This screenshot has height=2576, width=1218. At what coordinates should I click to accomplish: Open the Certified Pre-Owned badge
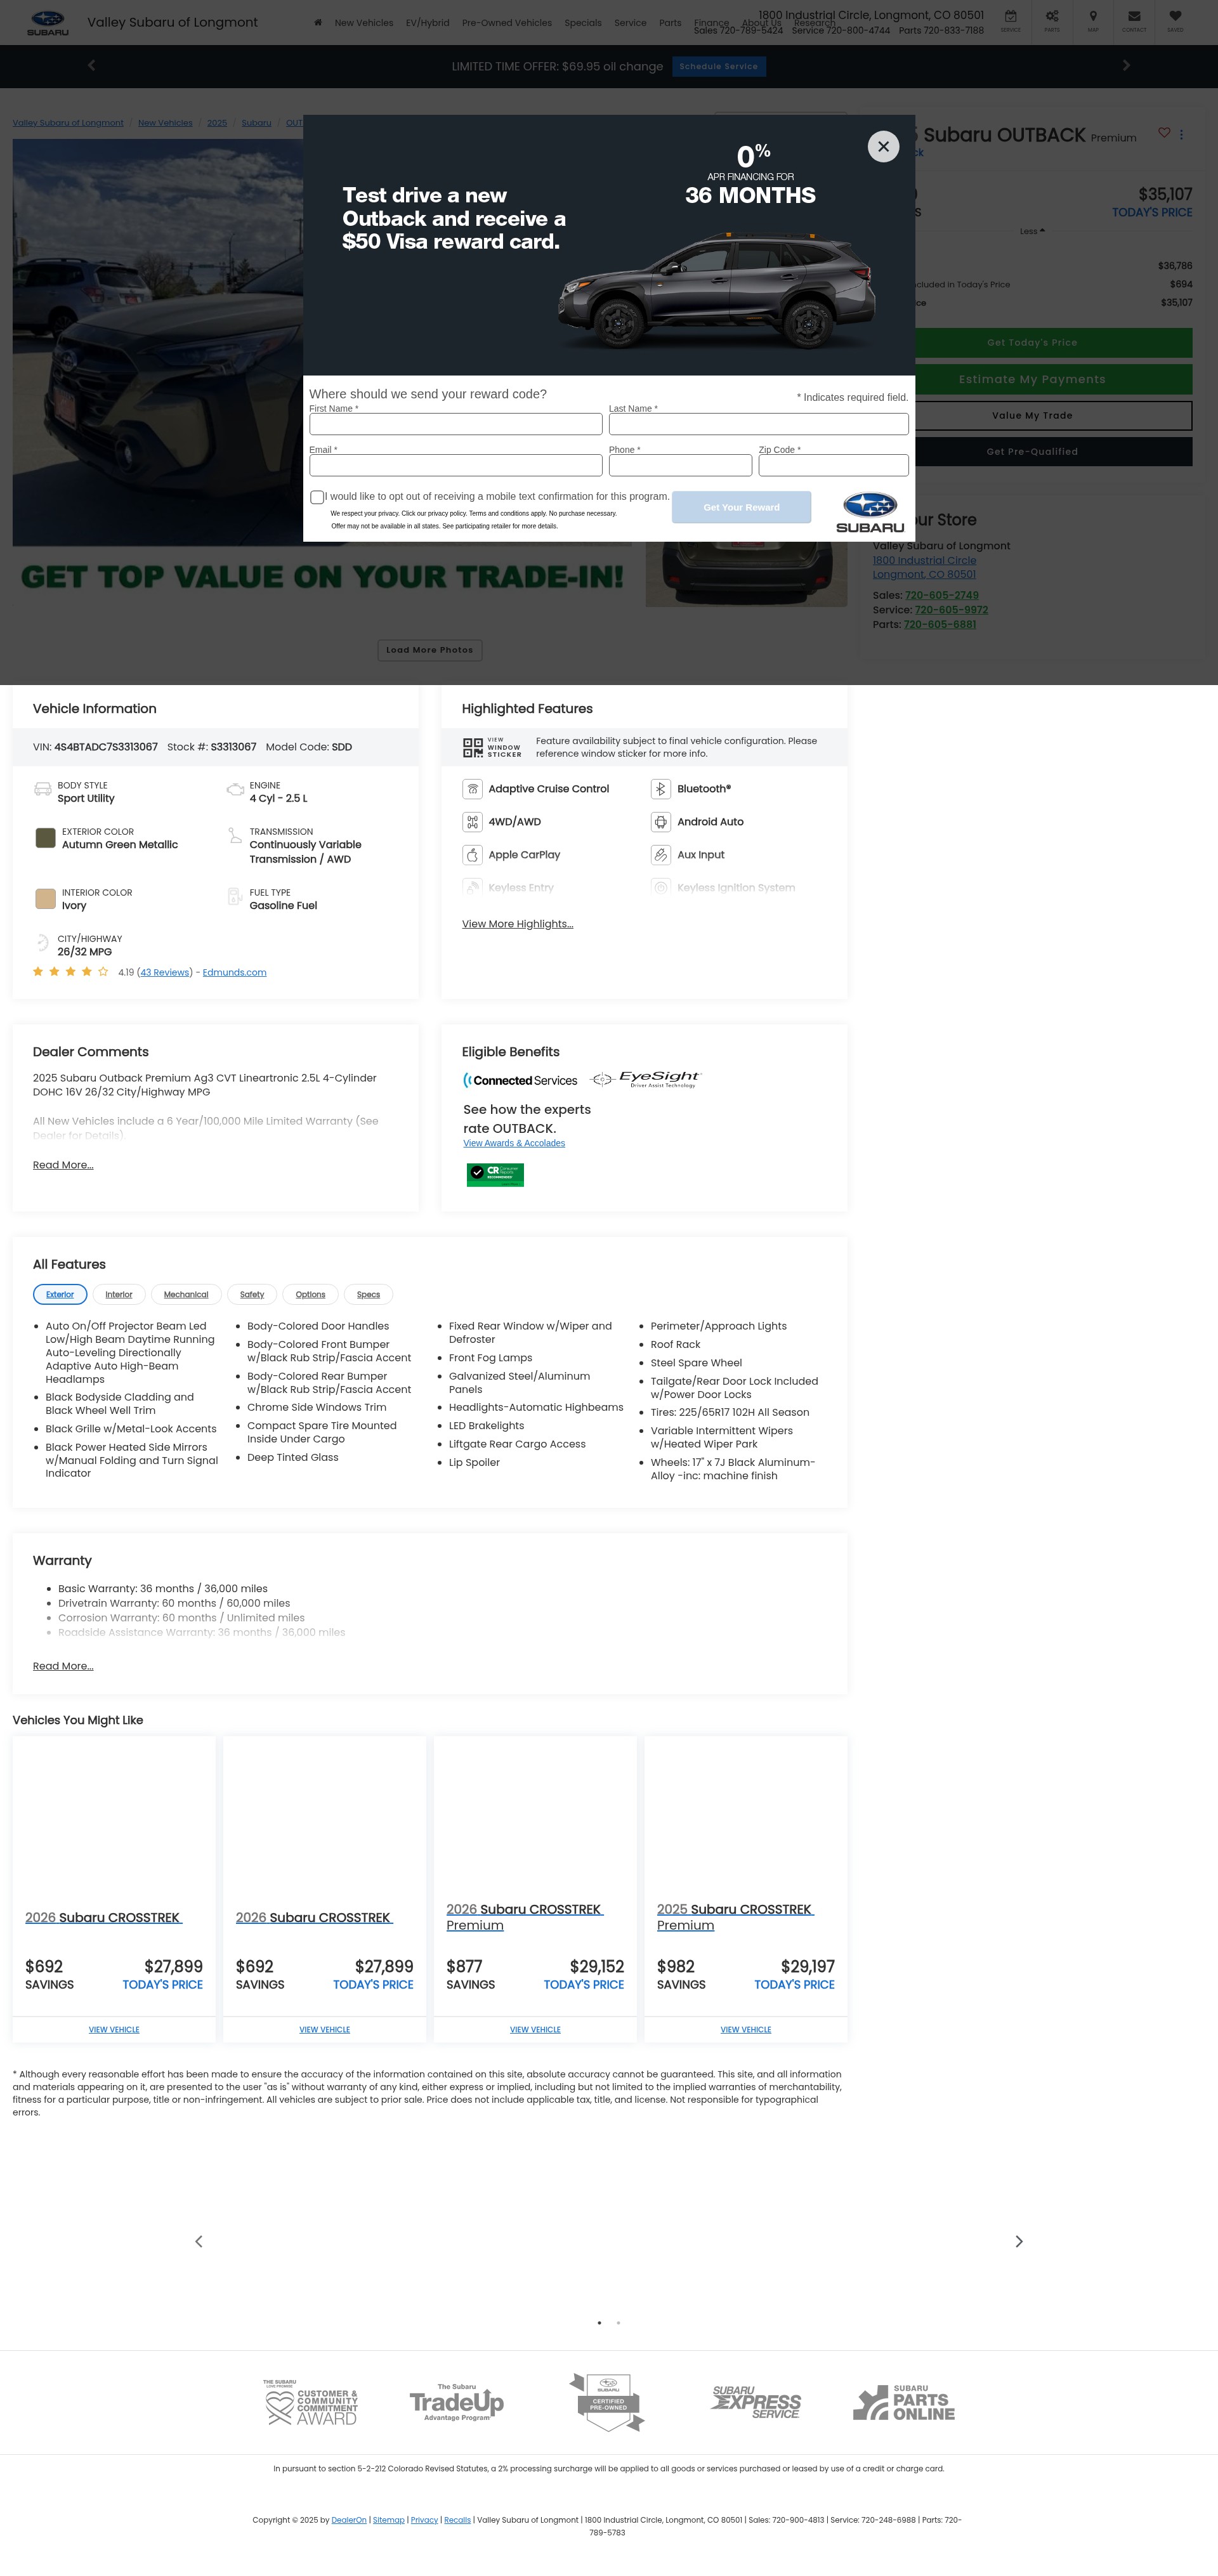[x=607, y=2401]
